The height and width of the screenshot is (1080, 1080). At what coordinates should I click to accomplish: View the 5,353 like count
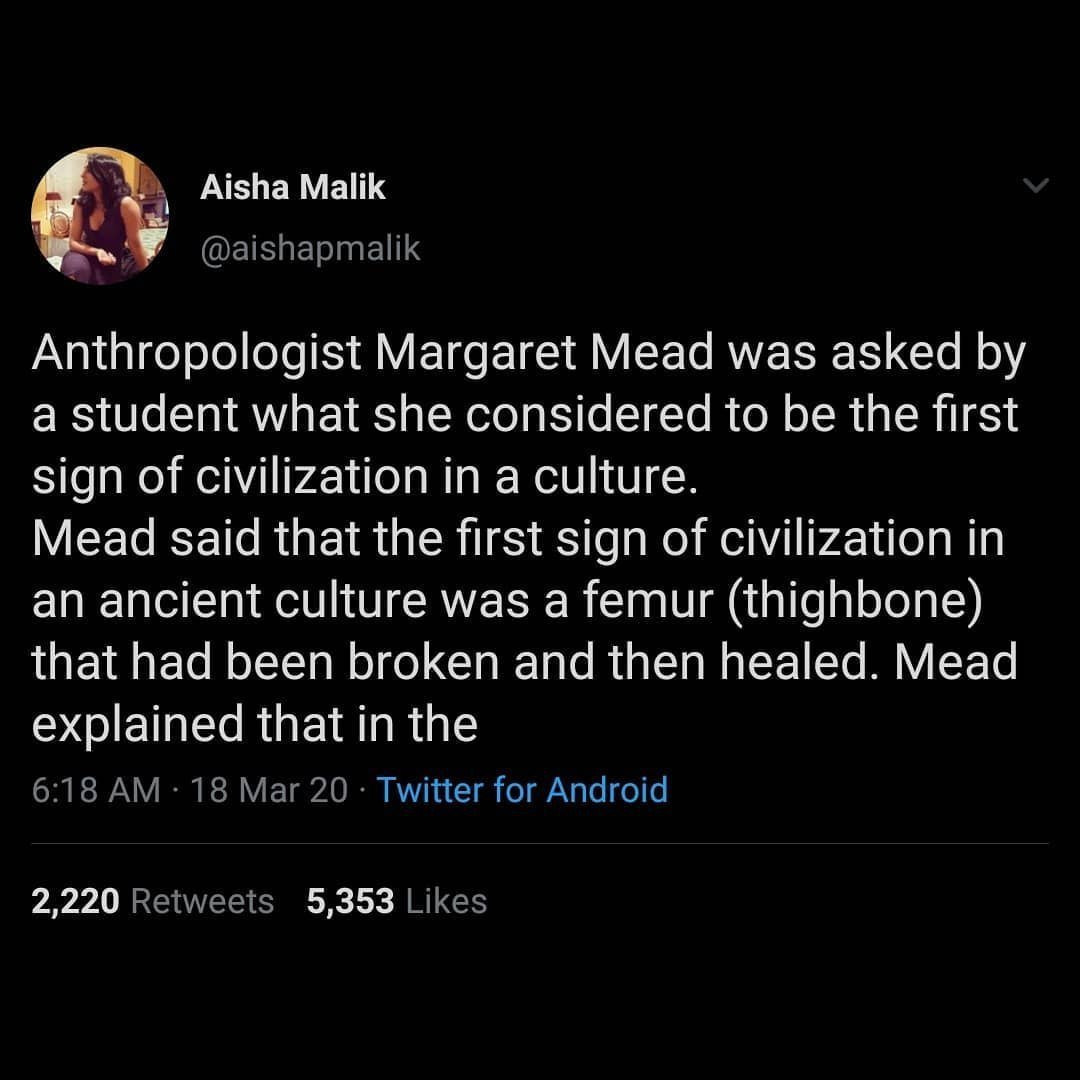click(x=351, y=901)
